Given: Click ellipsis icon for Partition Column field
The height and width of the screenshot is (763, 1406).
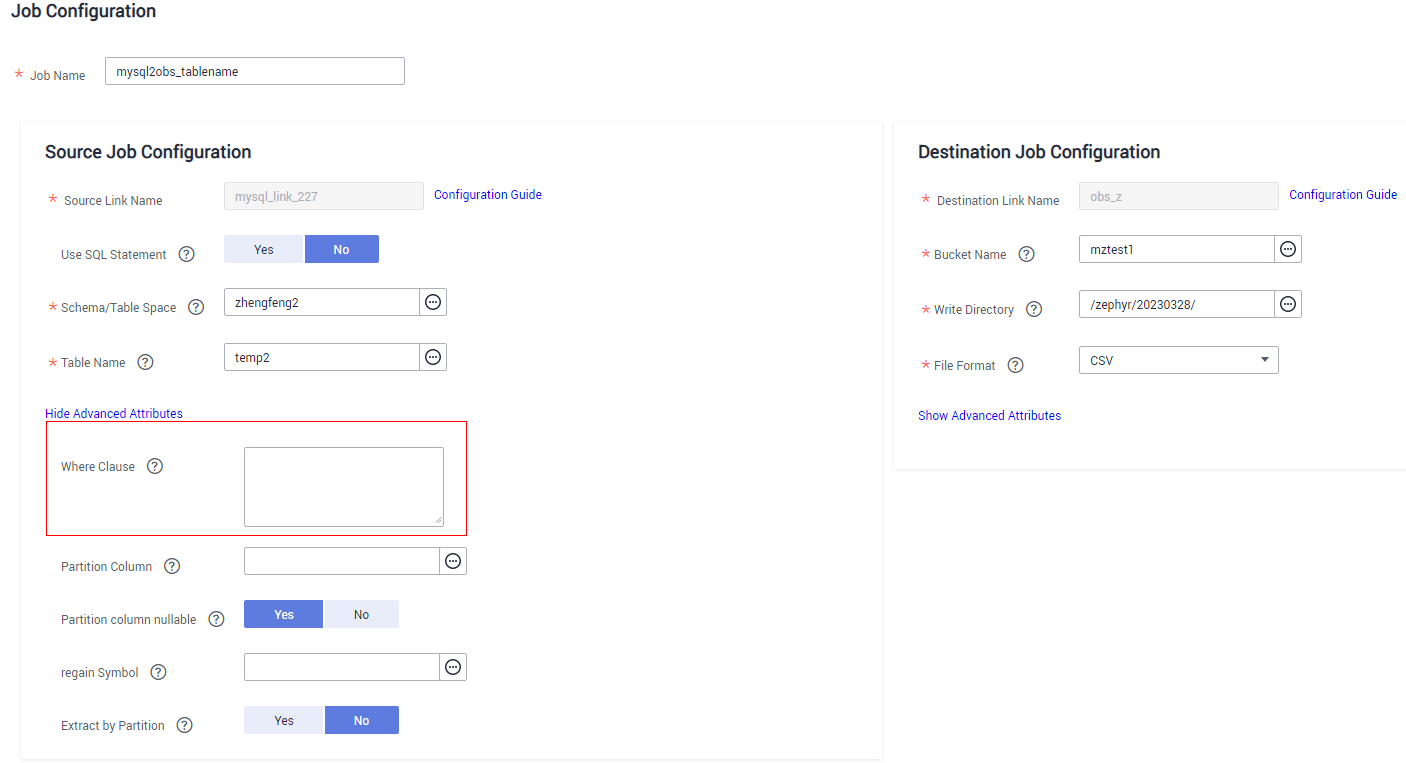Looking at the screenshot, I should (453, 561).
